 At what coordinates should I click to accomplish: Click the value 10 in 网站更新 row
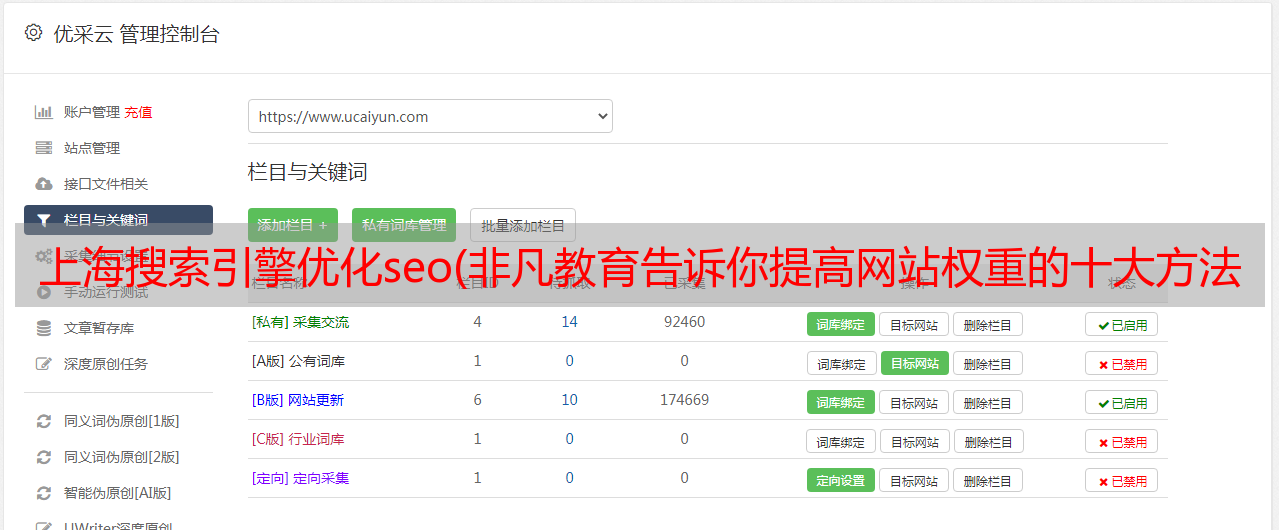point(569,400)
